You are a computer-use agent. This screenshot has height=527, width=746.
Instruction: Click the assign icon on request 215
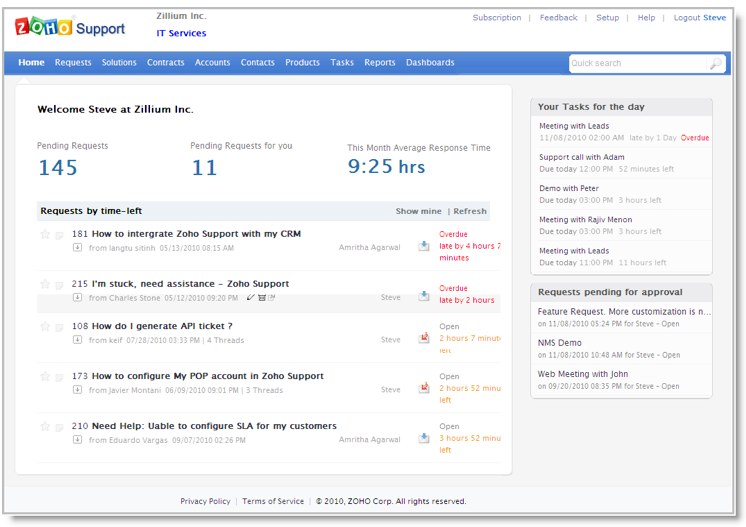(x=261, y=298)
